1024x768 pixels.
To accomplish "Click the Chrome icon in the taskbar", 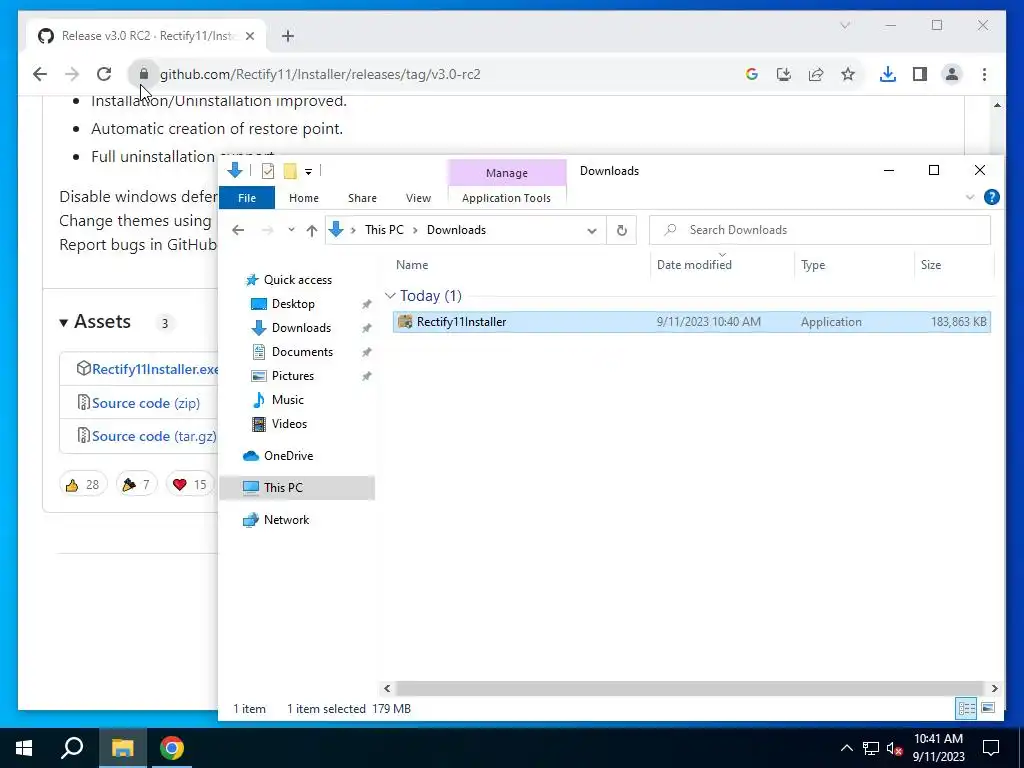I will [x=172, y=748].
